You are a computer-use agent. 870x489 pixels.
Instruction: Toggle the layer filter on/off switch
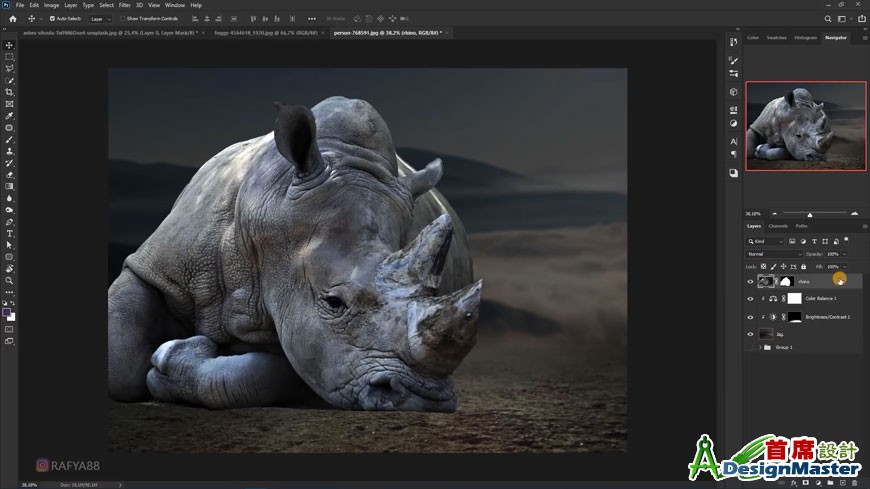846,240
